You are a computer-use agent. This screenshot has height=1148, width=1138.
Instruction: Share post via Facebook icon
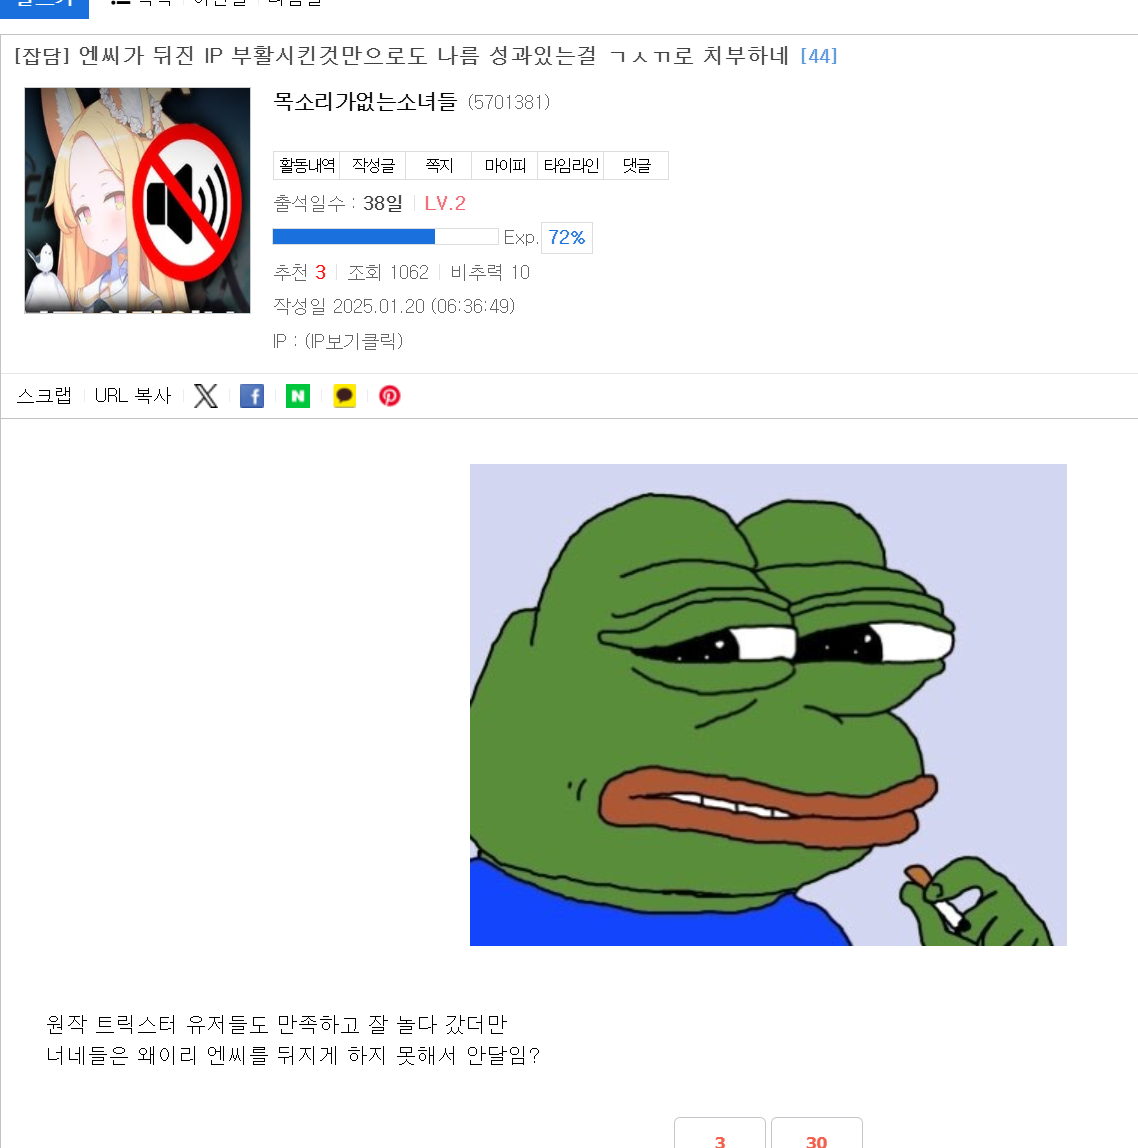[x=252, y=396]
